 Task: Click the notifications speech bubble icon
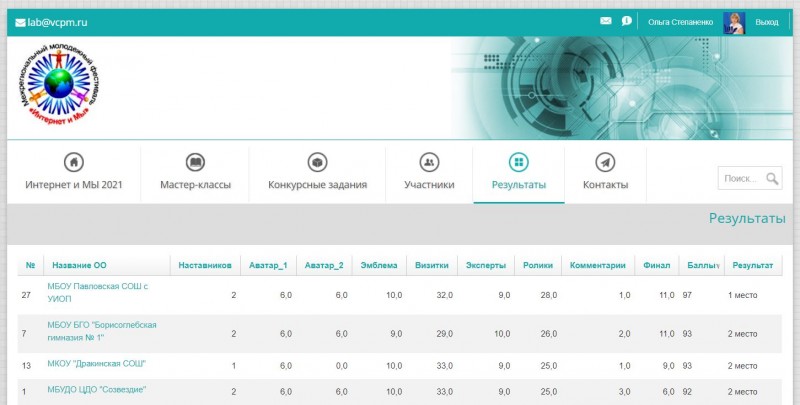626,21
